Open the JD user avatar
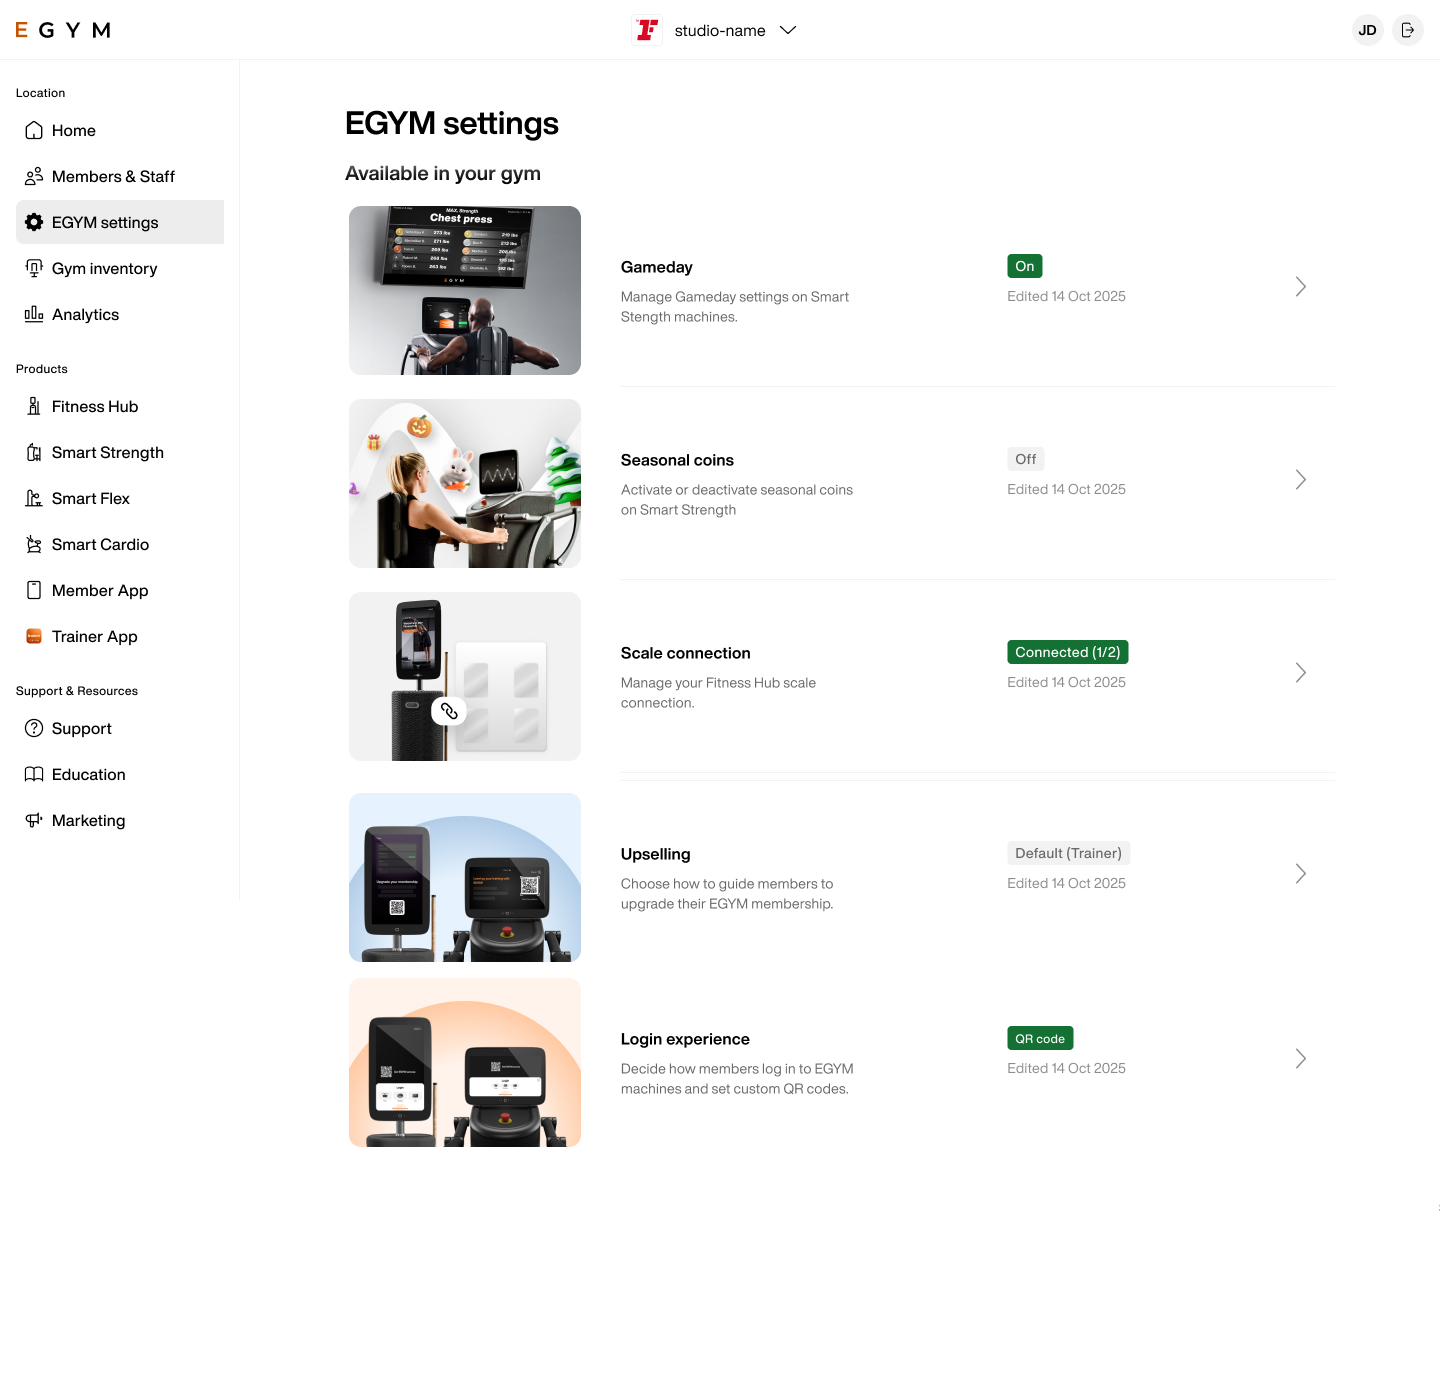The width and height of the screenshot is (1440, 1400). tap(1367, 30)
